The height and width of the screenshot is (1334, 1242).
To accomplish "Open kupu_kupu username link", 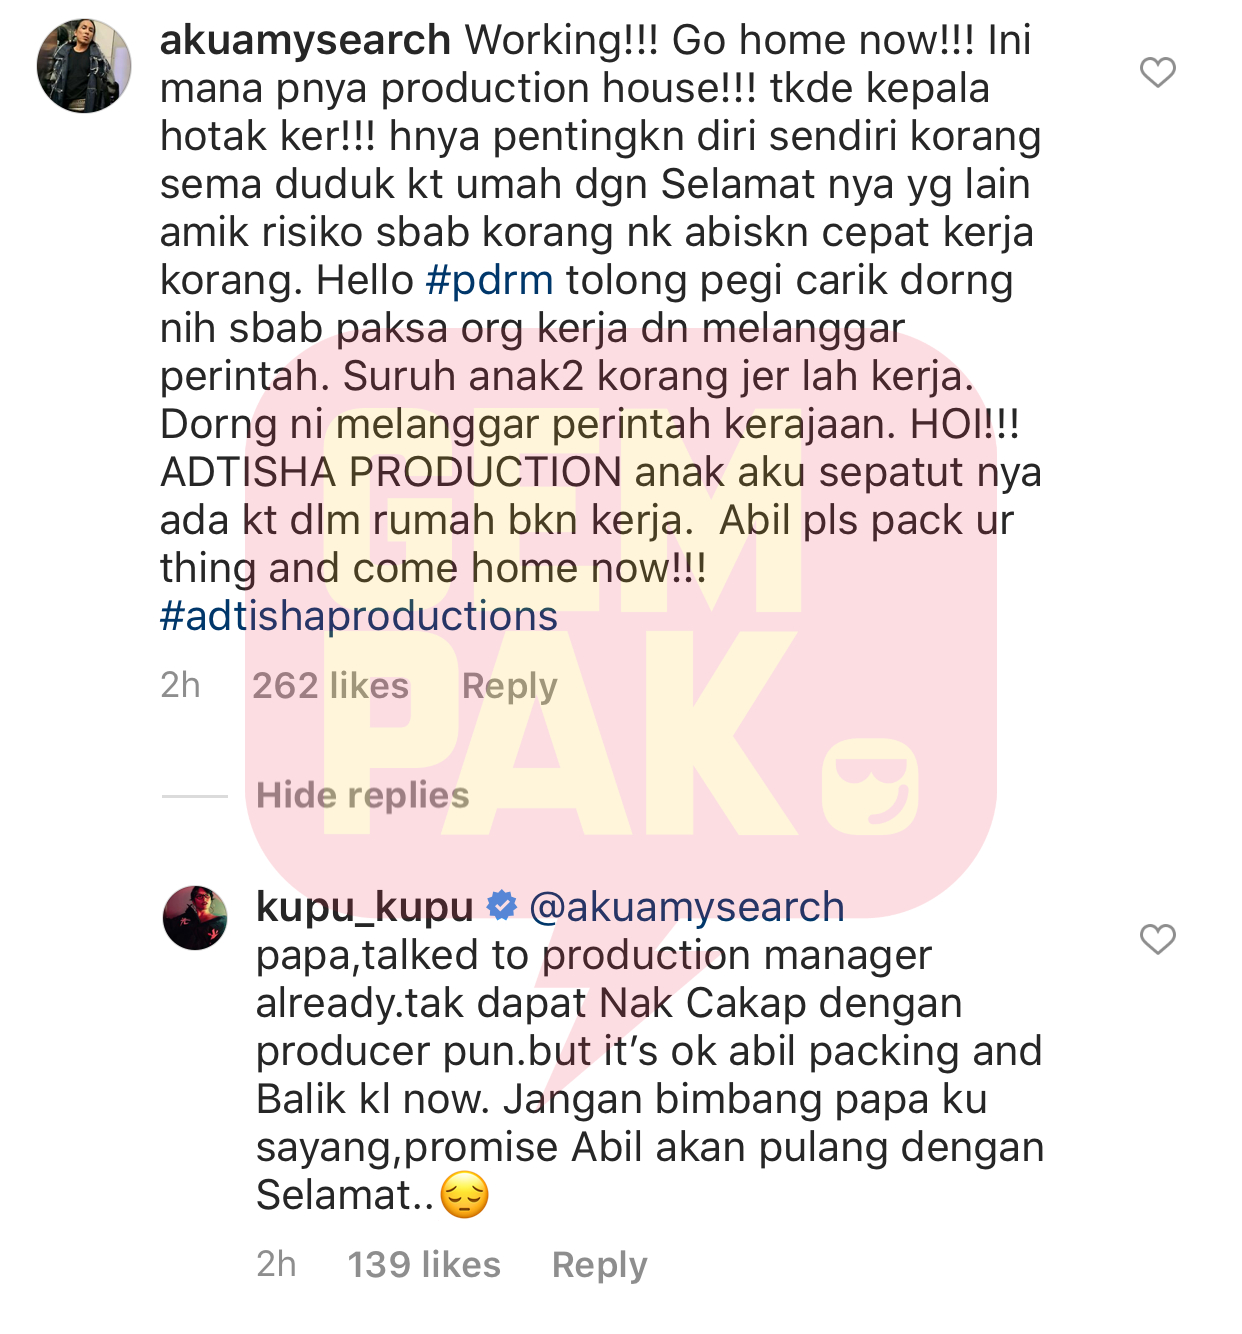I will [x=365, y=907].
